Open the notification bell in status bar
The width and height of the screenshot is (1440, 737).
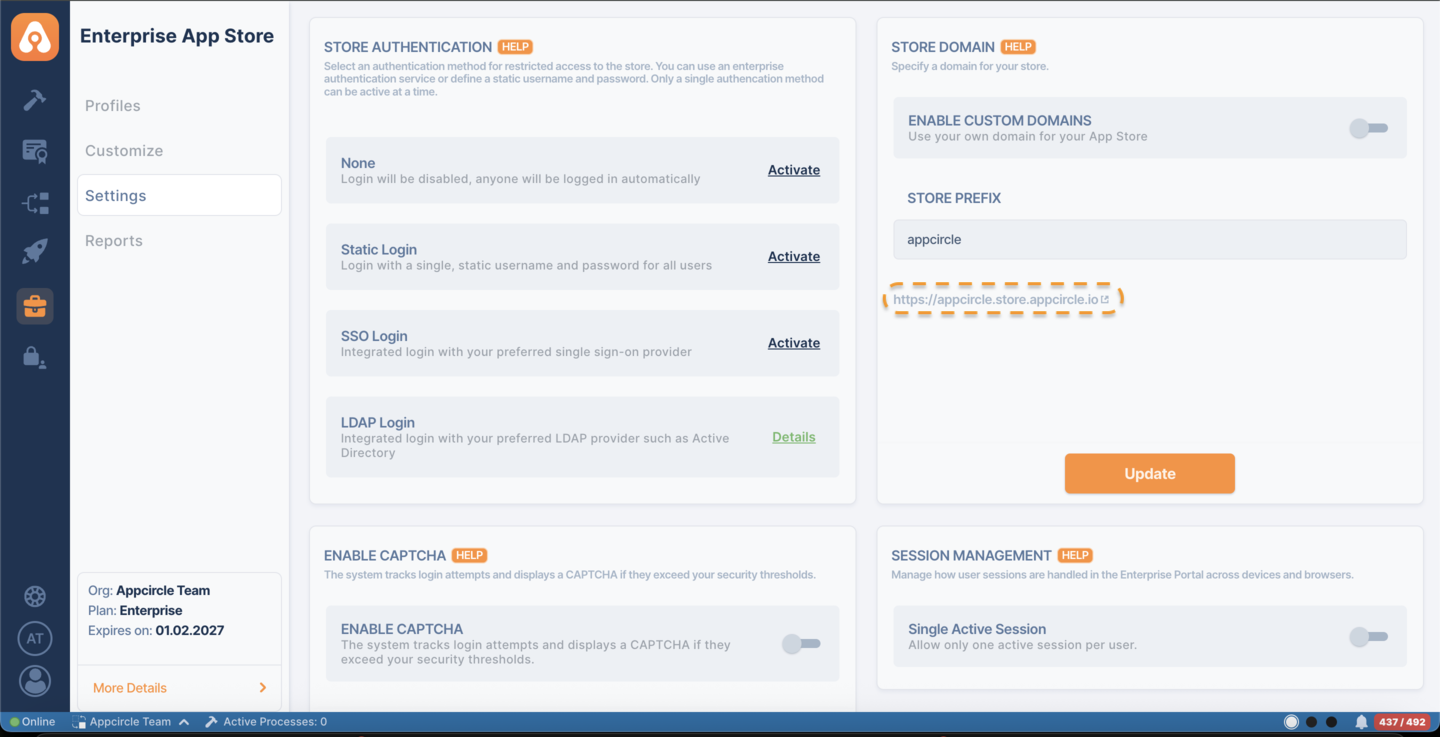point(1360,721)
